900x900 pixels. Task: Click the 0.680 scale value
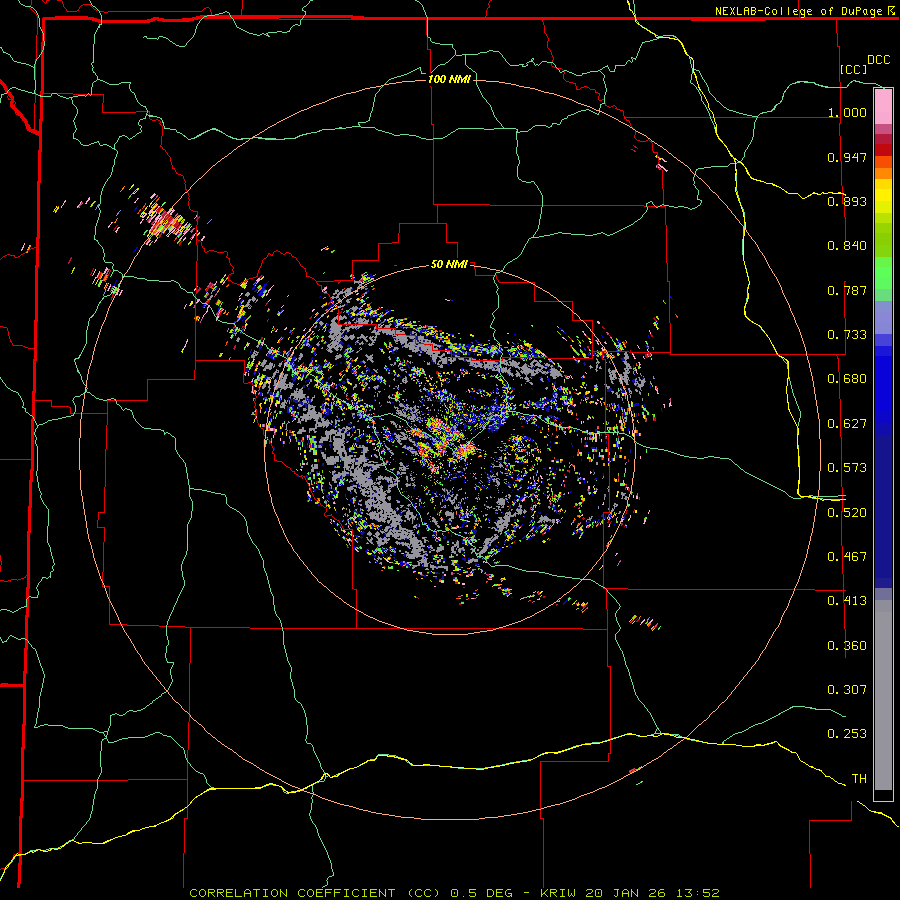847,379
